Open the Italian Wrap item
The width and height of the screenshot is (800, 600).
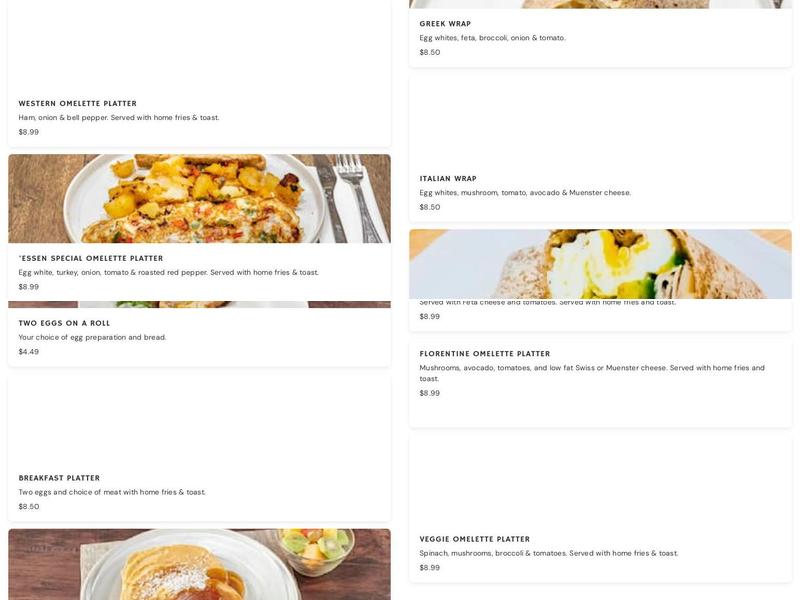tap(448, 179)
